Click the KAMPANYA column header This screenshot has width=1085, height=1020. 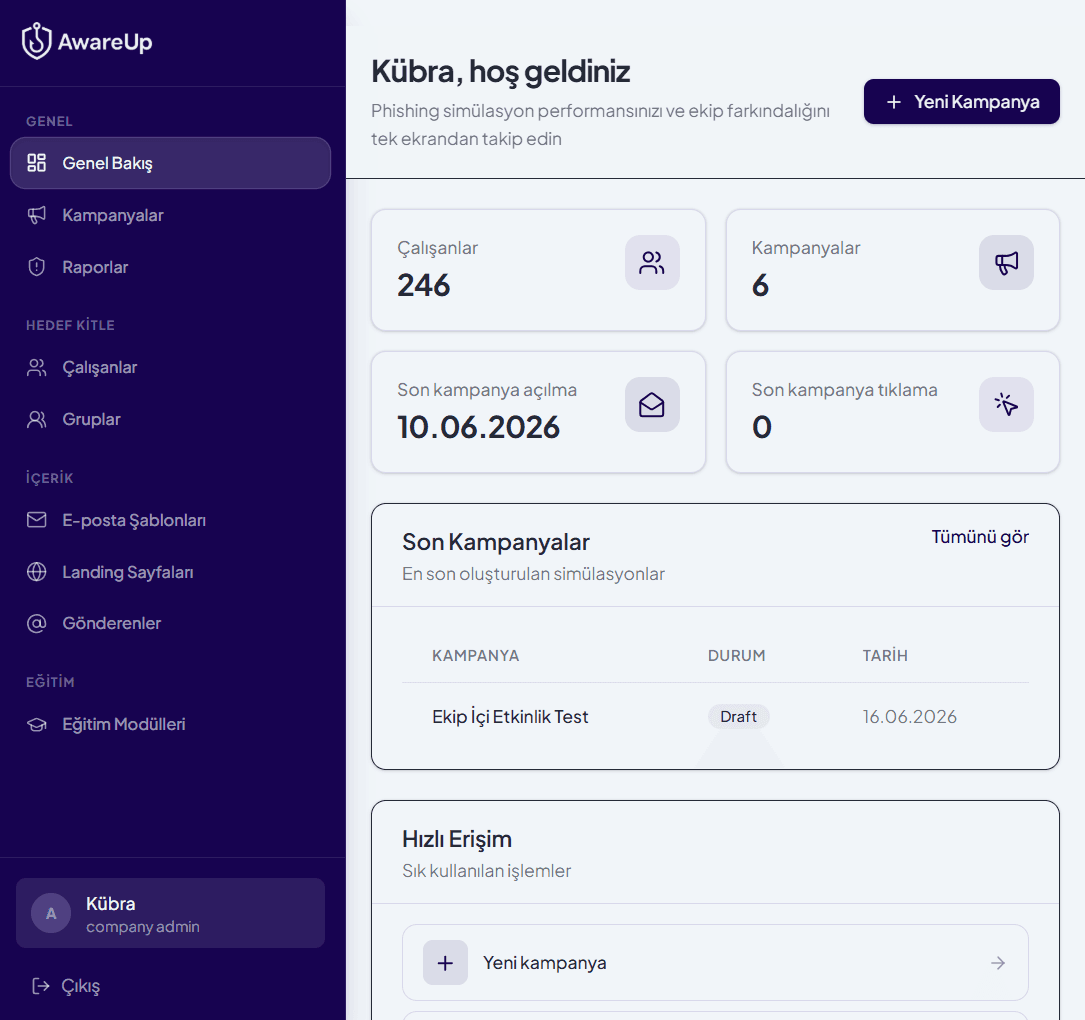tap(475, 655)
